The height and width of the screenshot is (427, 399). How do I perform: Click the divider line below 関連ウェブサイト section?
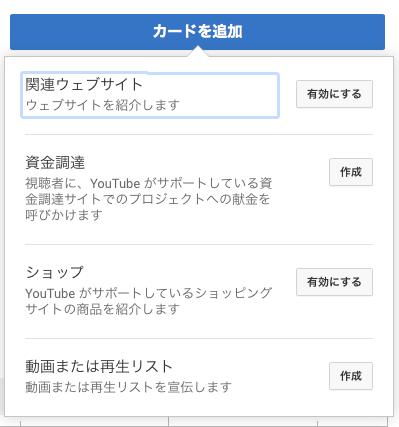point(199,135)
